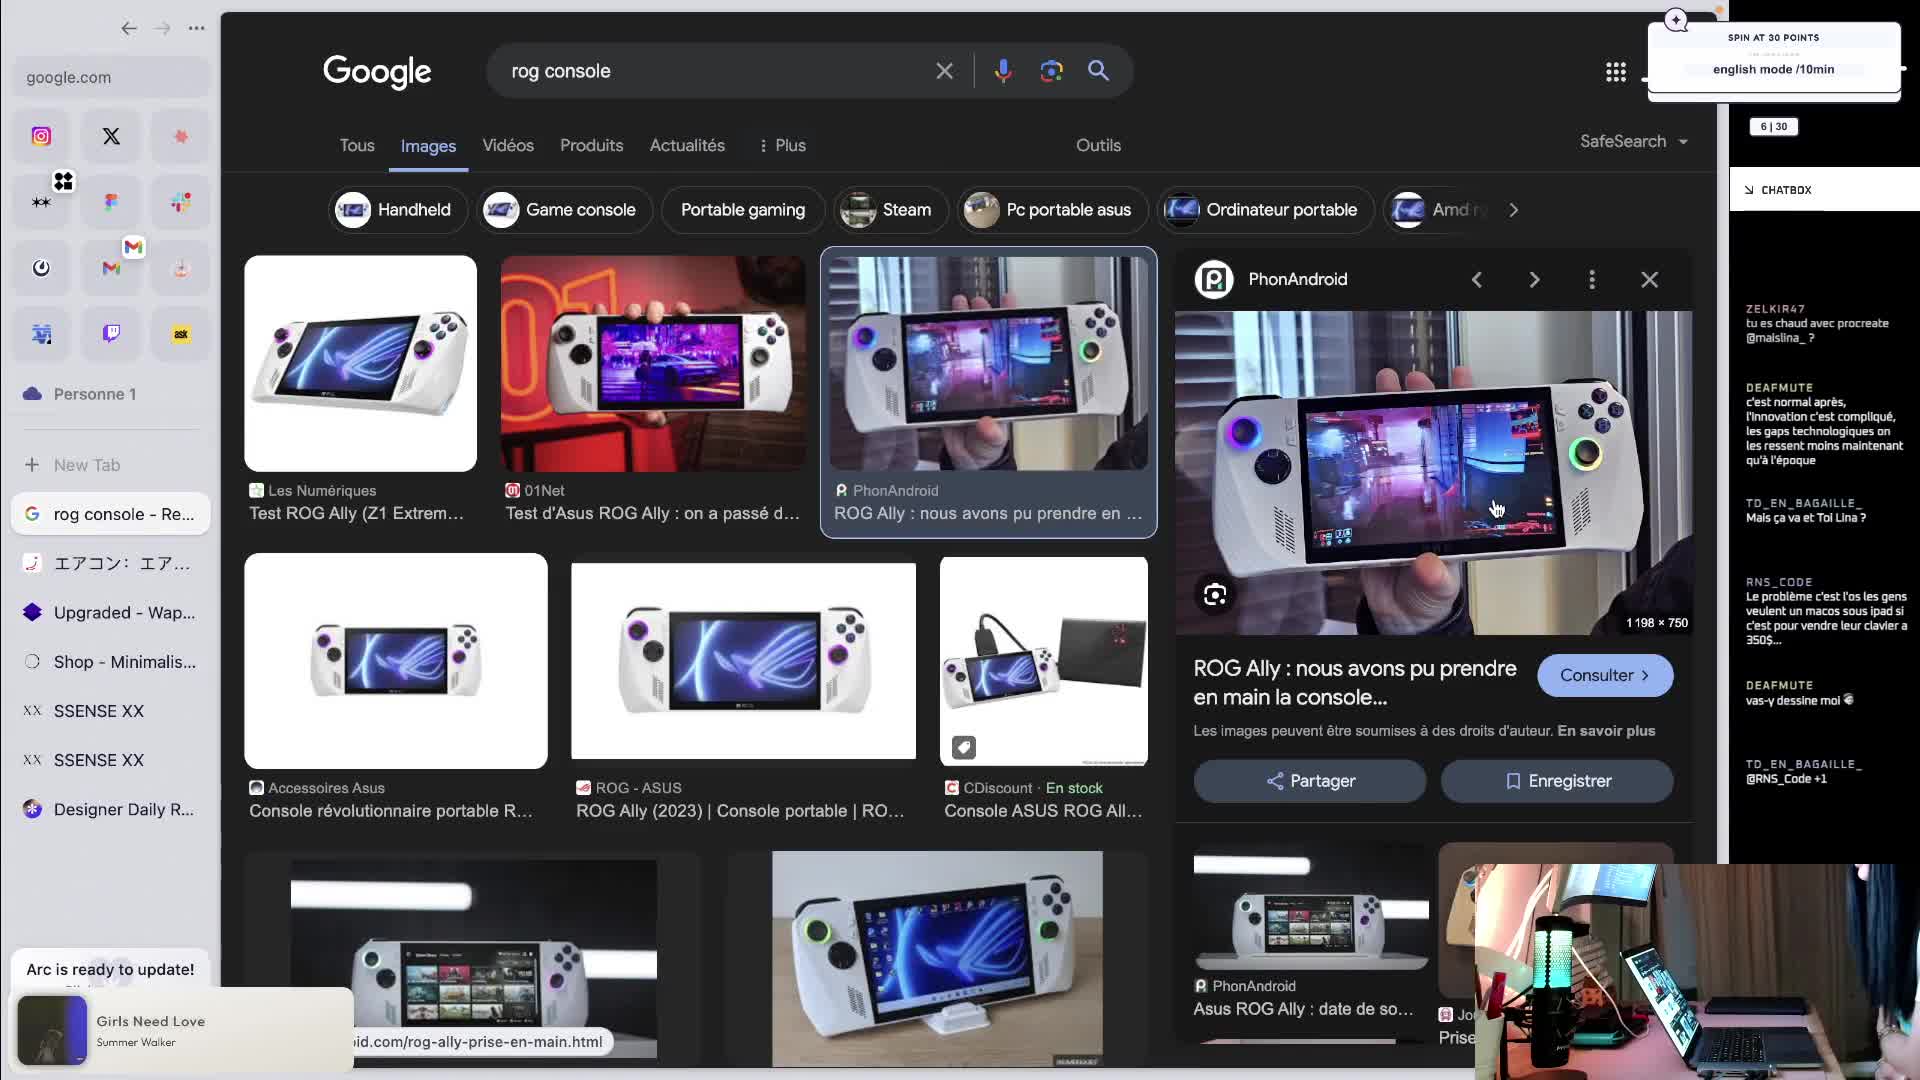The width and height of the screenshot is (1920, 1080).
Task: Switch to the Vidéos tab
Action: [508, 146]
